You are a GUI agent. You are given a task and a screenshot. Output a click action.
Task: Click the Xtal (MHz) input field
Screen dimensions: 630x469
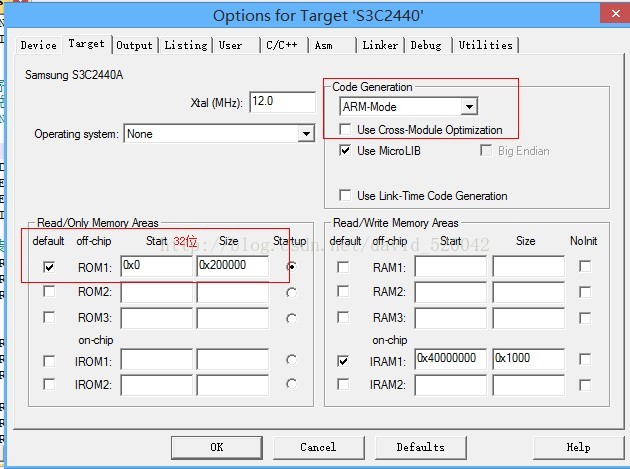click(282, 102)
